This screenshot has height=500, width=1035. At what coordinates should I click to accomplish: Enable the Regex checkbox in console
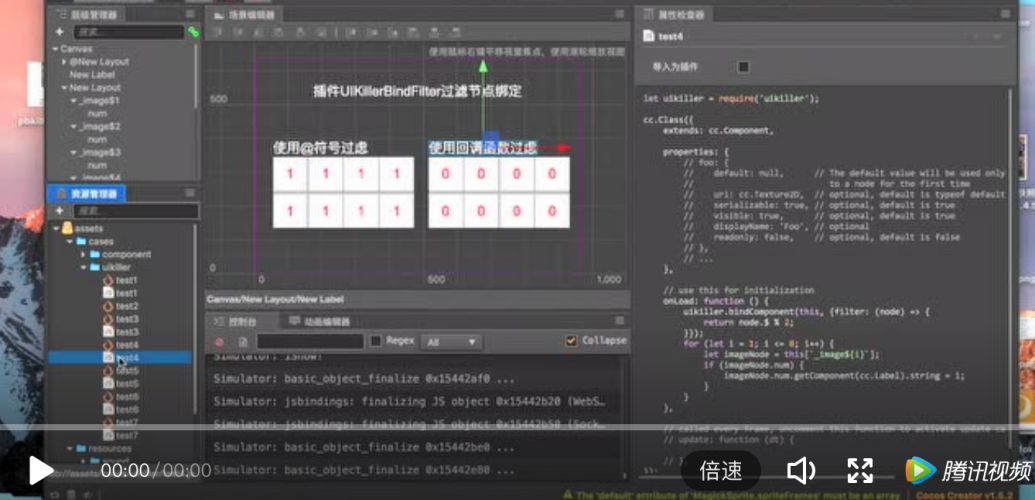[x=376, y=341]
